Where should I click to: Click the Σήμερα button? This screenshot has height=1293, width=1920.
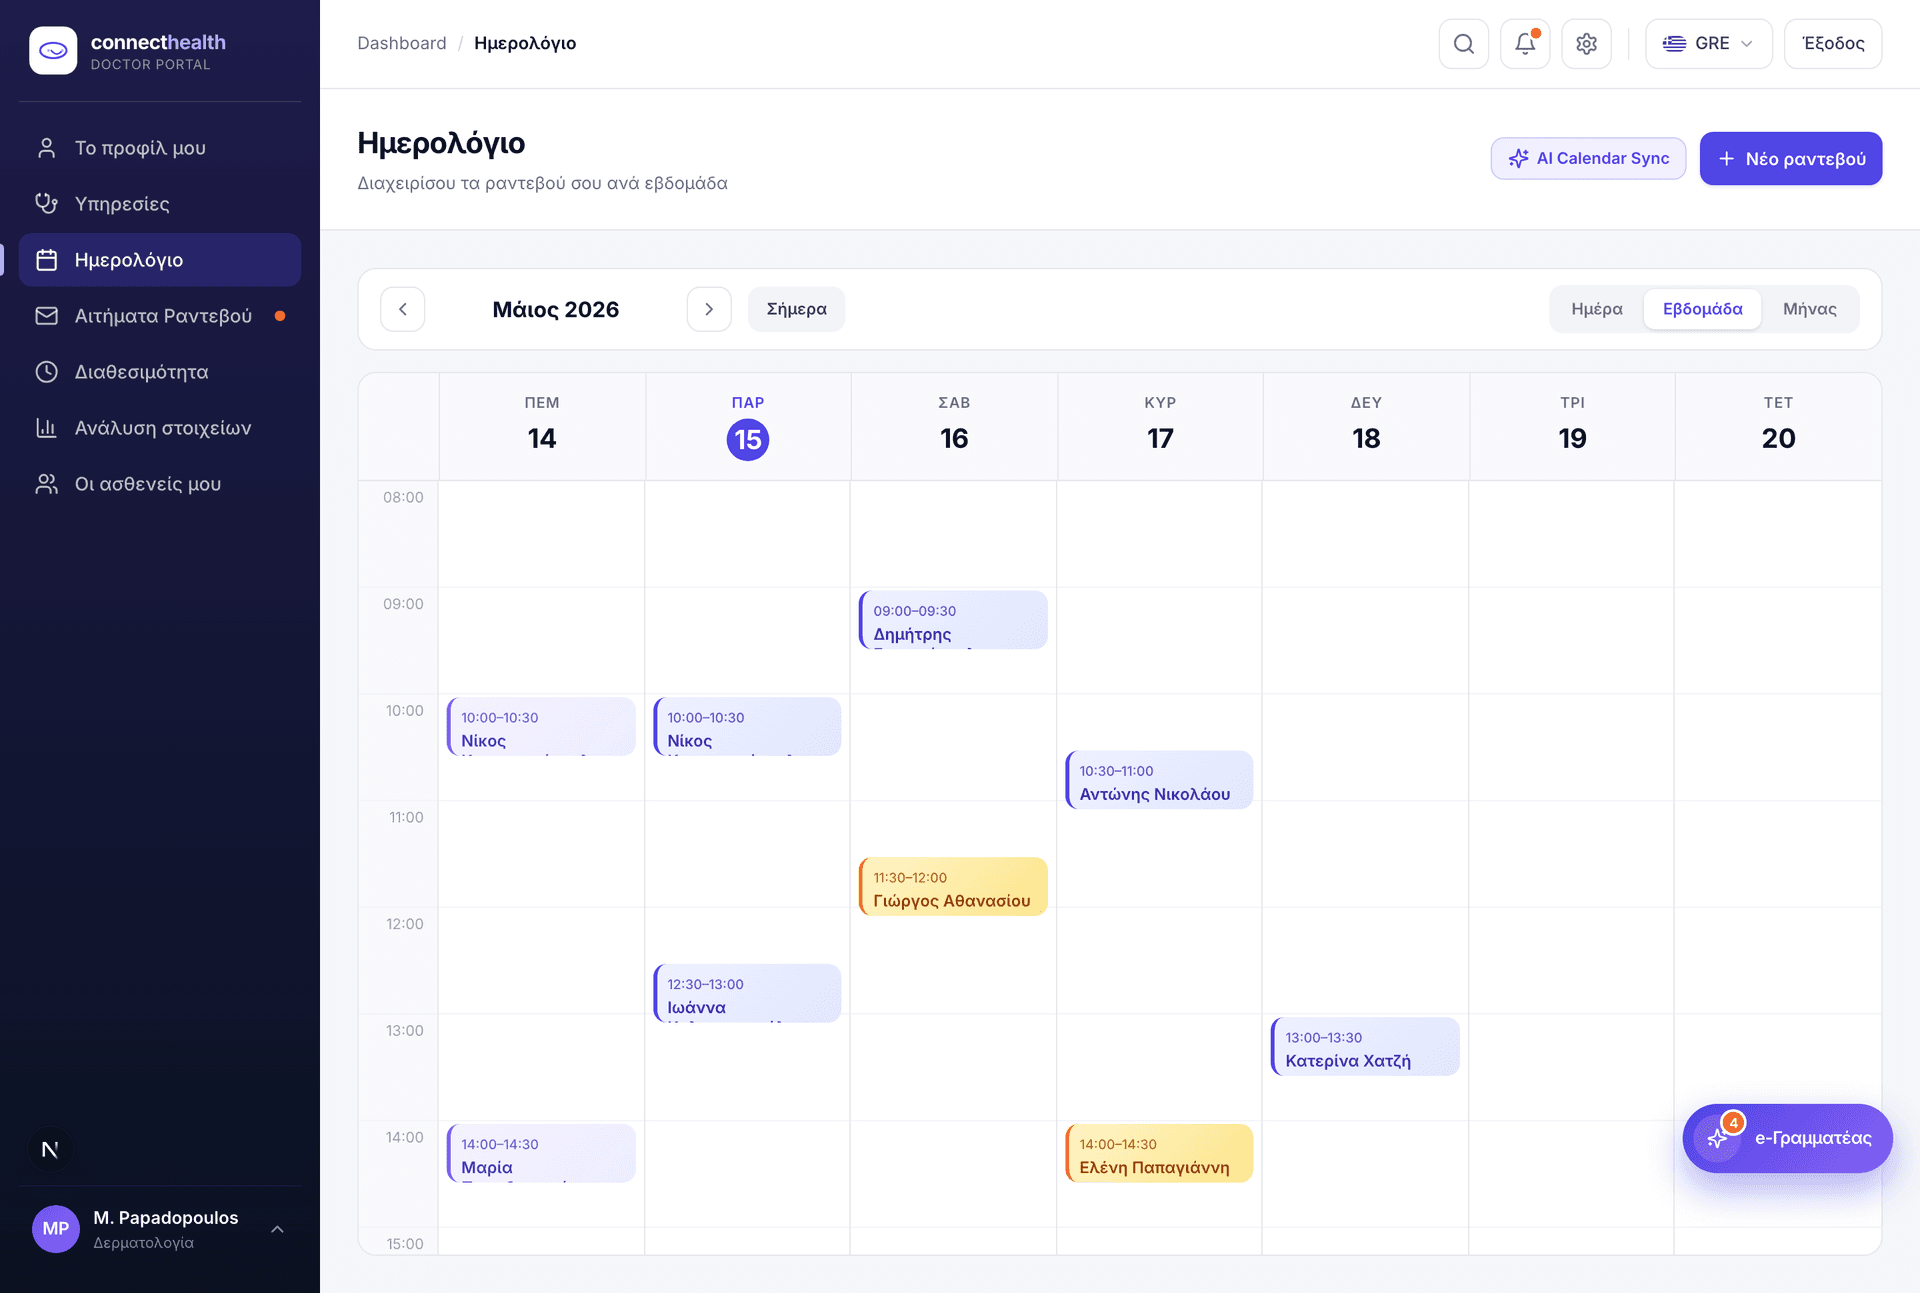(796, 309)
